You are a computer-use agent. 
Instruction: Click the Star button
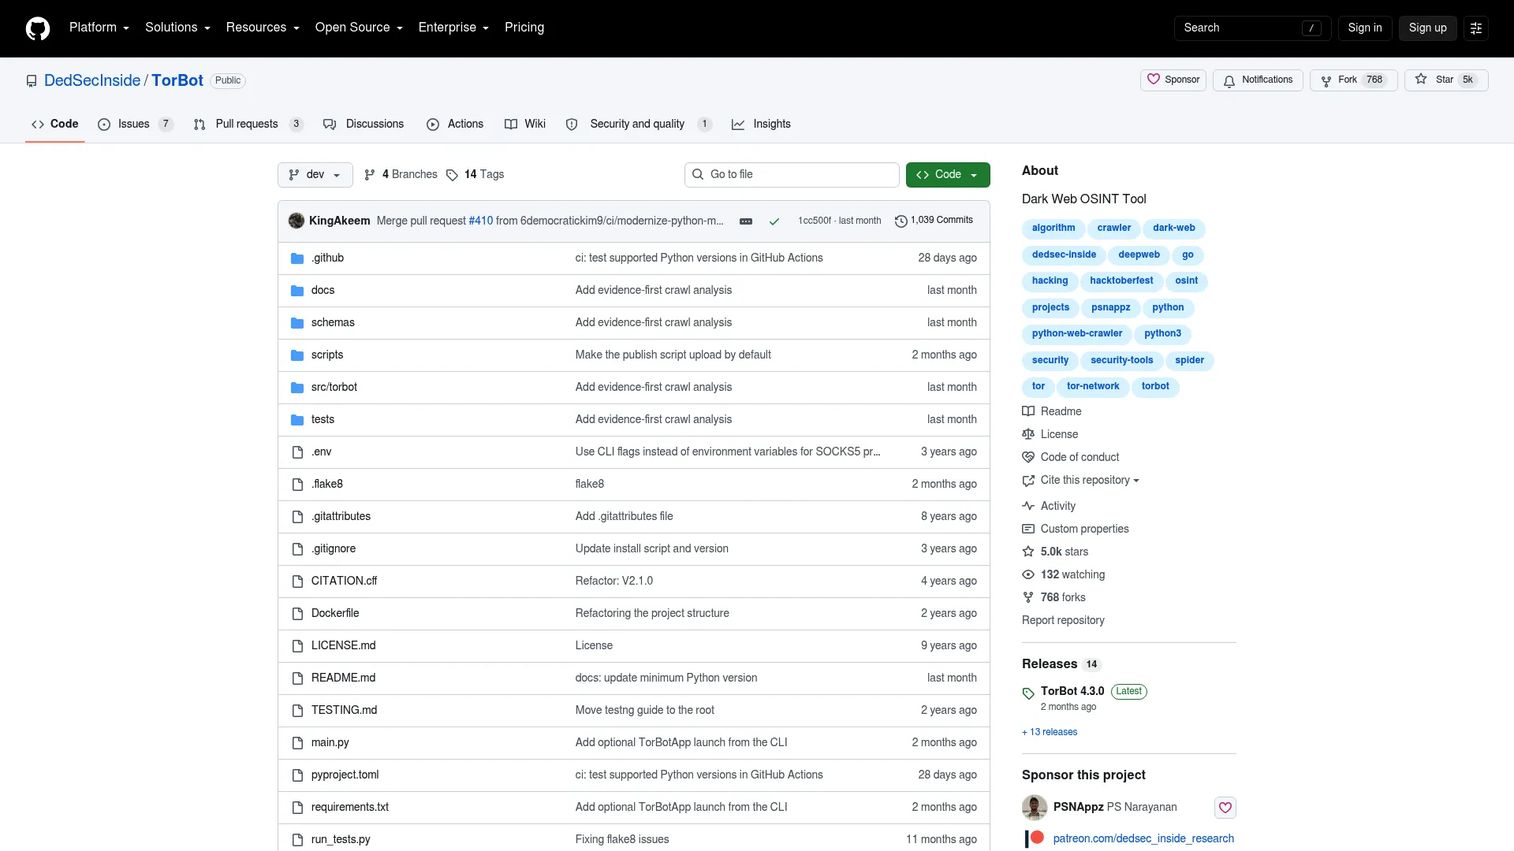pyautogui.click(x=1446, y=80)
